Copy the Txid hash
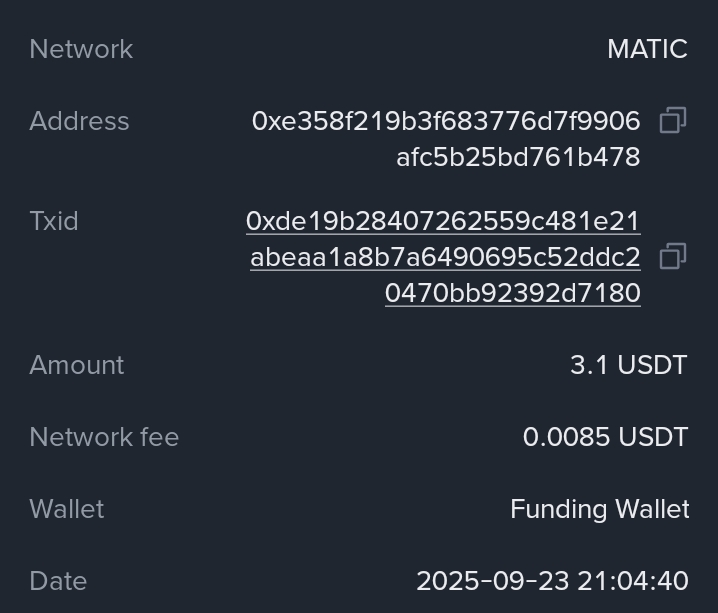718x613 pixels. [x=673, y=257]
